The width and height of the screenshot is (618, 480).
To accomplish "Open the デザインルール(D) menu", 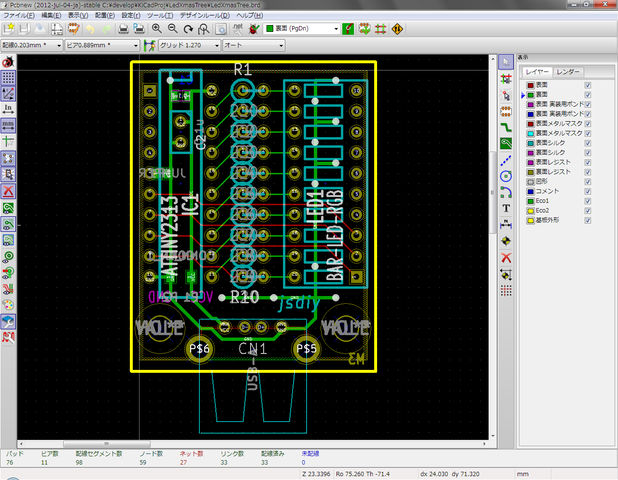I will 205,15.
